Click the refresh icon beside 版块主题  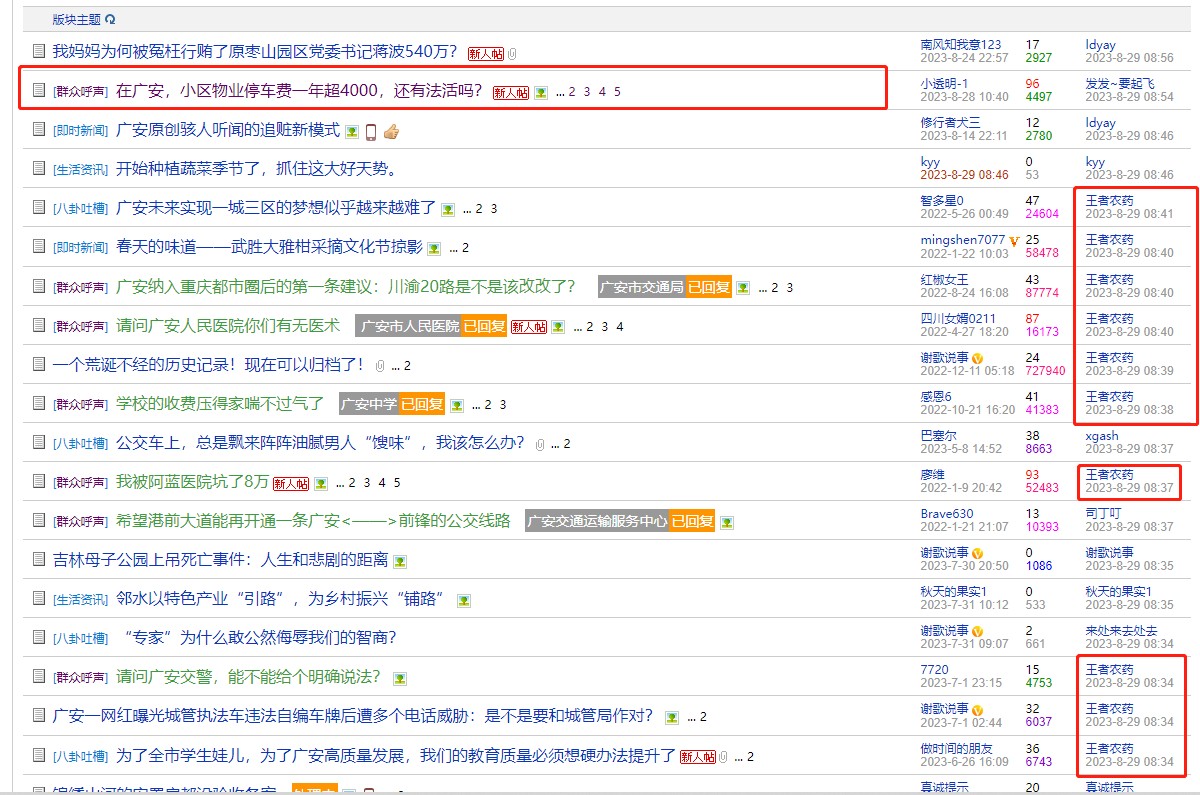110,19
